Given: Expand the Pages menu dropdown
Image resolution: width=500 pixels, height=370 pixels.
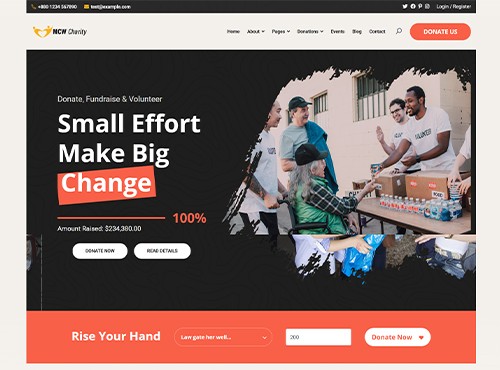Looking at the screenshot, I should (281, 31).
